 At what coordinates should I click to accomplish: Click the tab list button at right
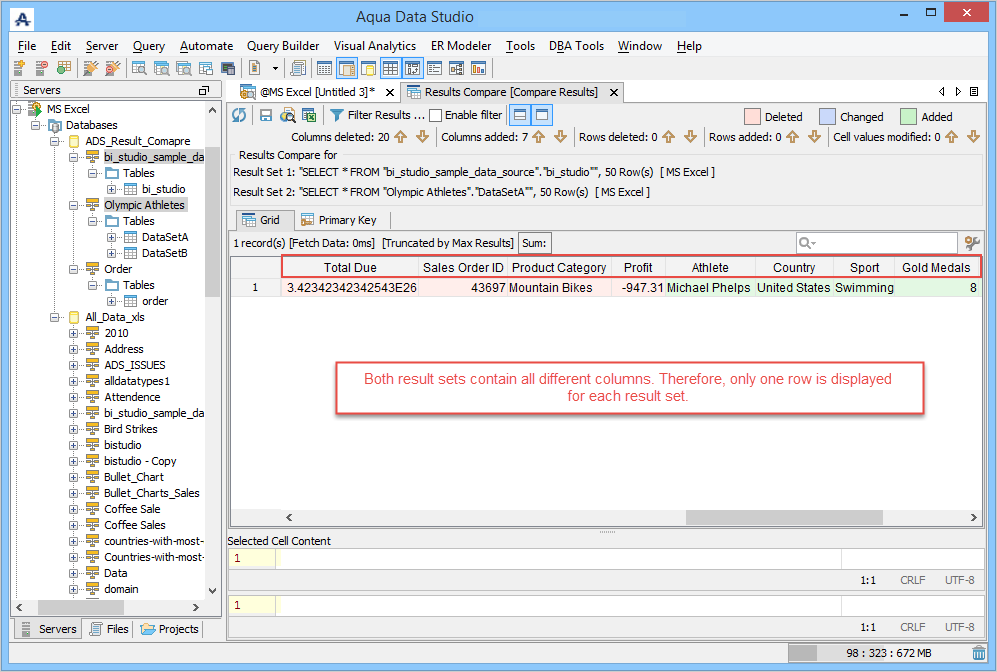coord(973,92)
